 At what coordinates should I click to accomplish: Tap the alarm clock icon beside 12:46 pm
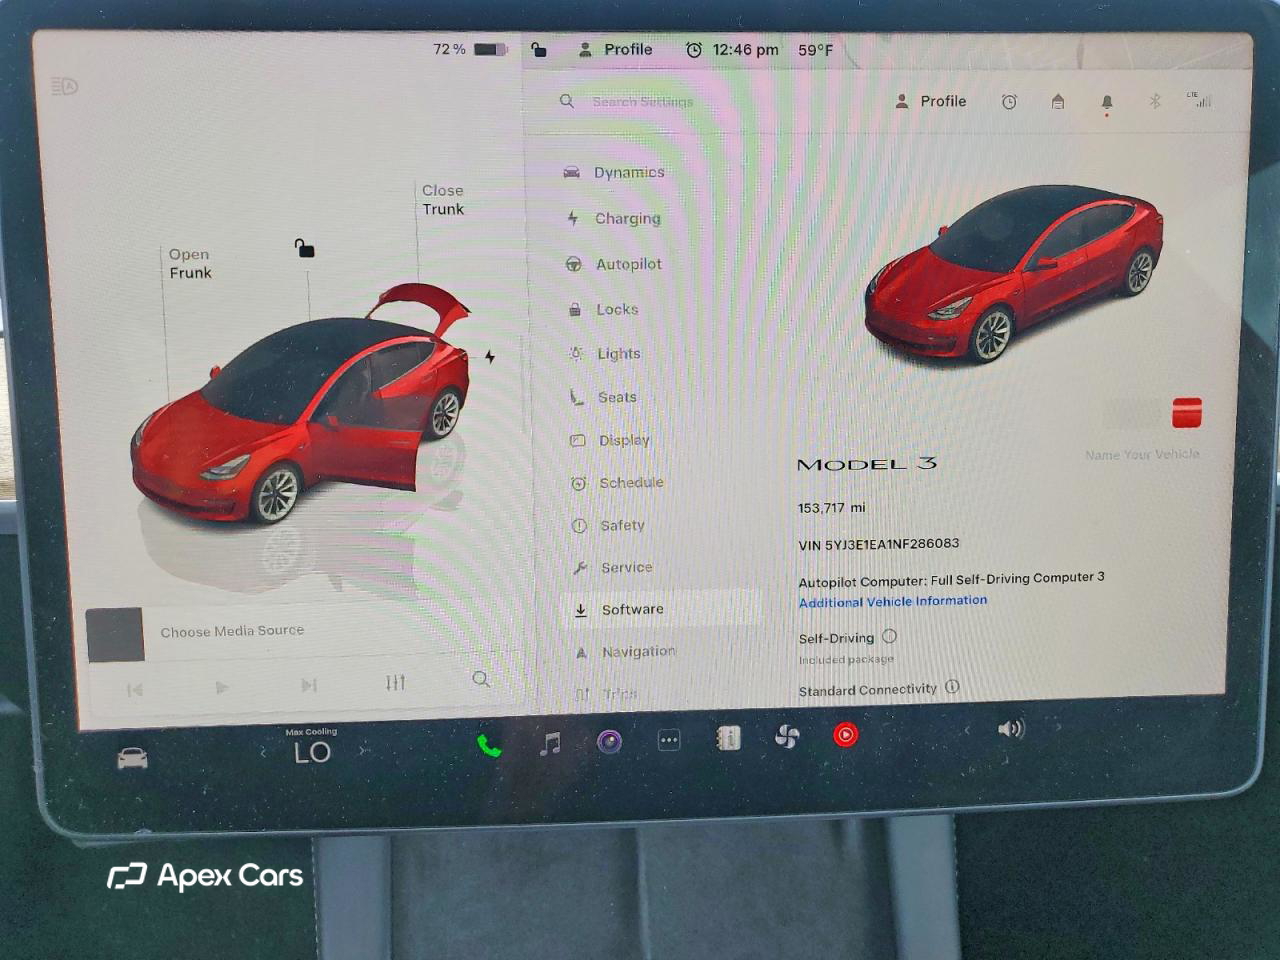point(693,50)
